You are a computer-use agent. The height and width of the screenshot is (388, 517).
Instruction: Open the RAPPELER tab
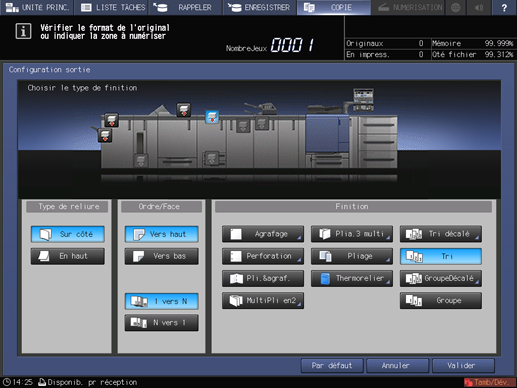pyautogui.click(x=186, y=7)
